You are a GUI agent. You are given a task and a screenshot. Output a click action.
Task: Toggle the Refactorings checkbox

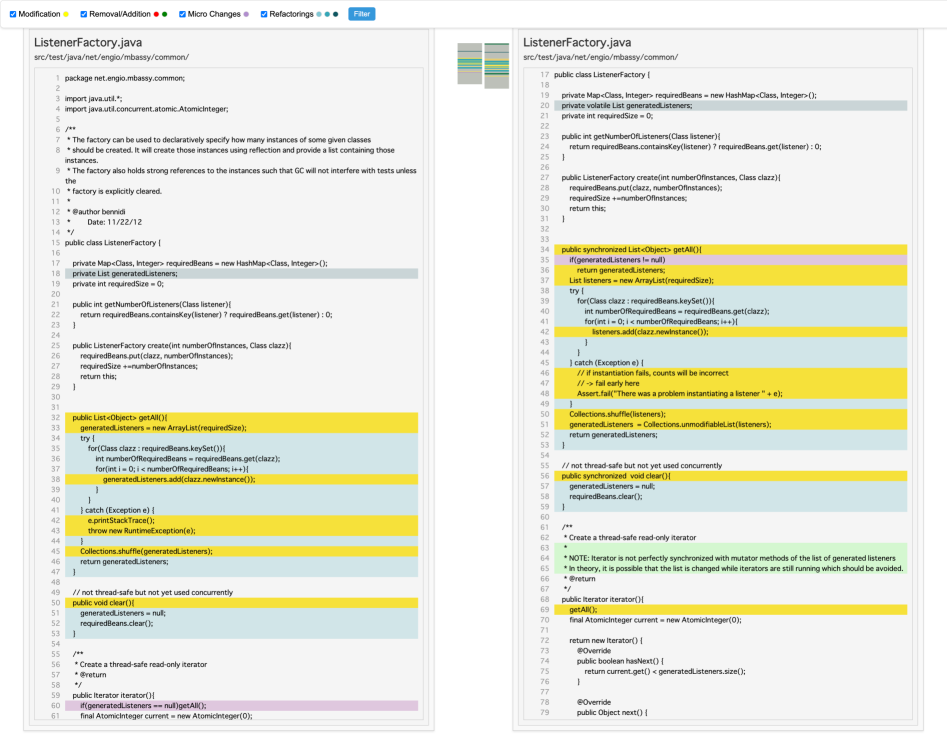pyautogui.click(x=264, y=14)
